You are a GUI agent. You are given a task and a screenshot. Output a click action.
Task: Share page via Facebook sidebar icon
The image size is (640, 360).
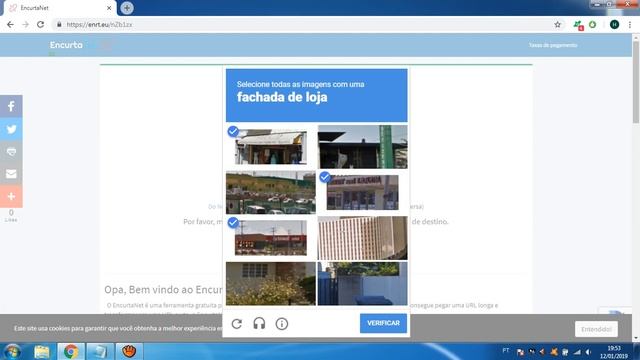pyautogui.click(x=11, y=106)
